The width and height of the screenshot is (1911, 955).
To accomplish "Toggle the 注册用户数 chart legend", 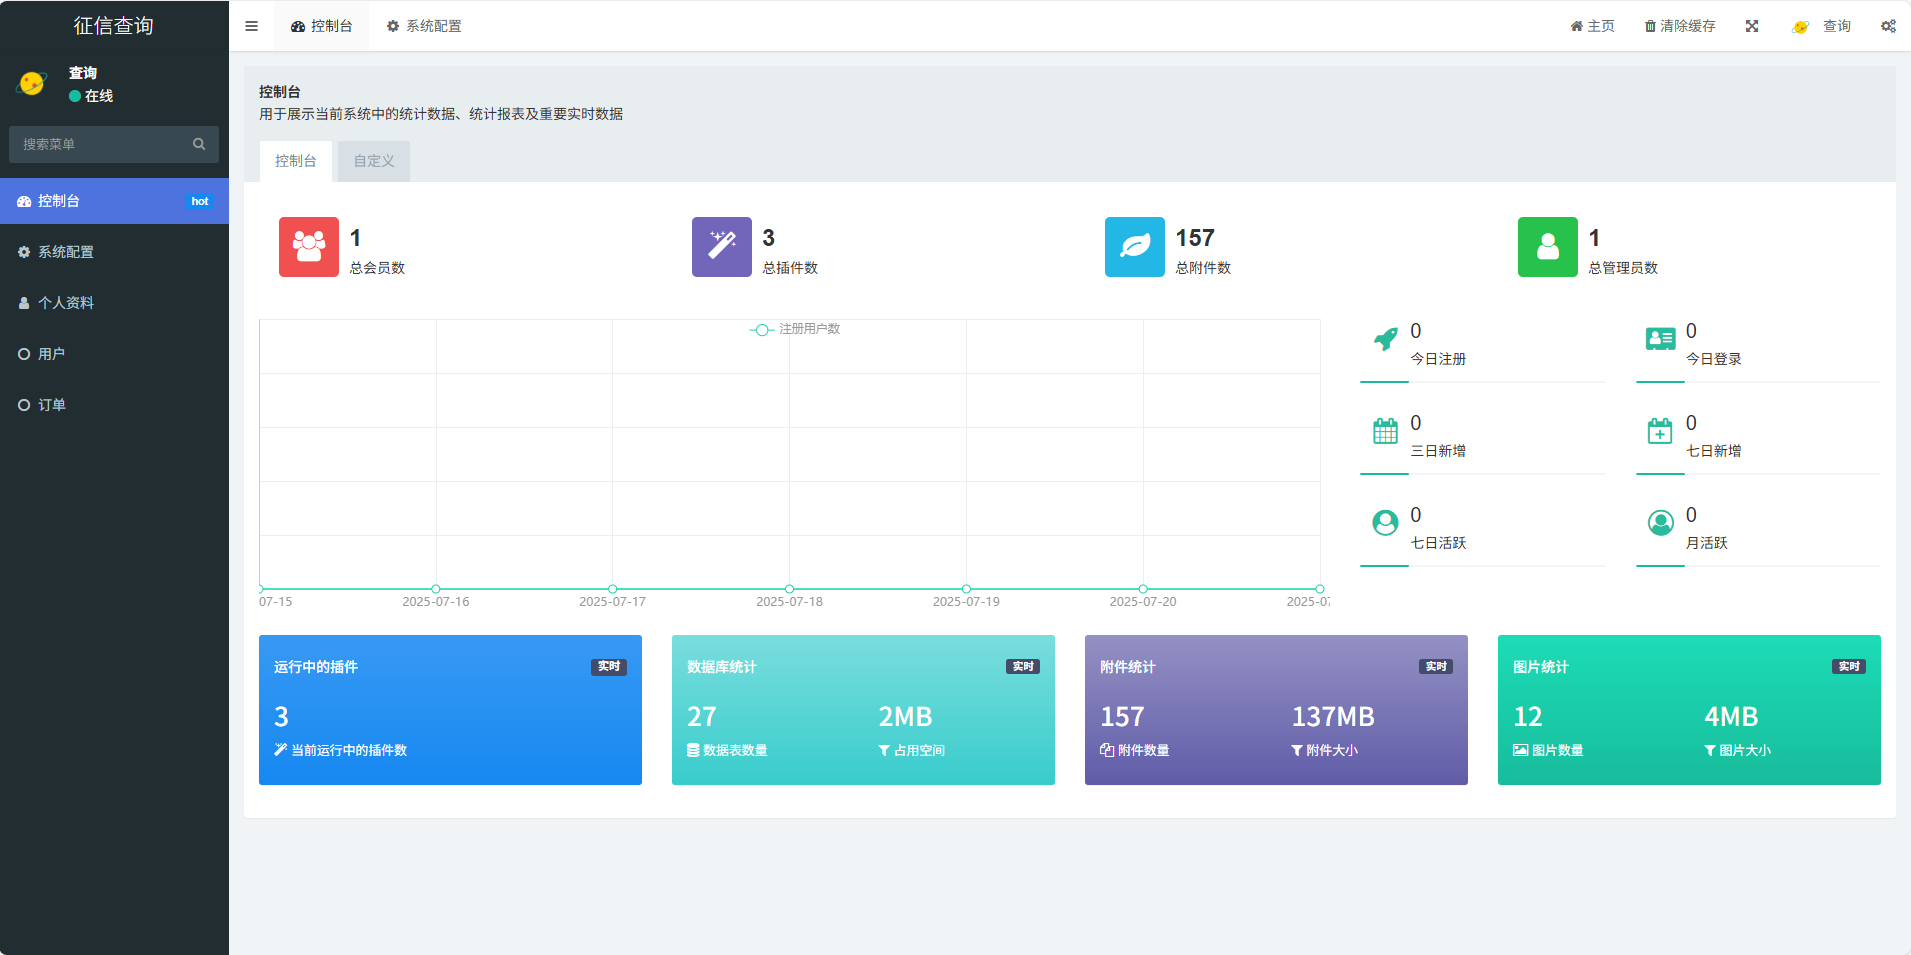I will [x=795, y=329].
